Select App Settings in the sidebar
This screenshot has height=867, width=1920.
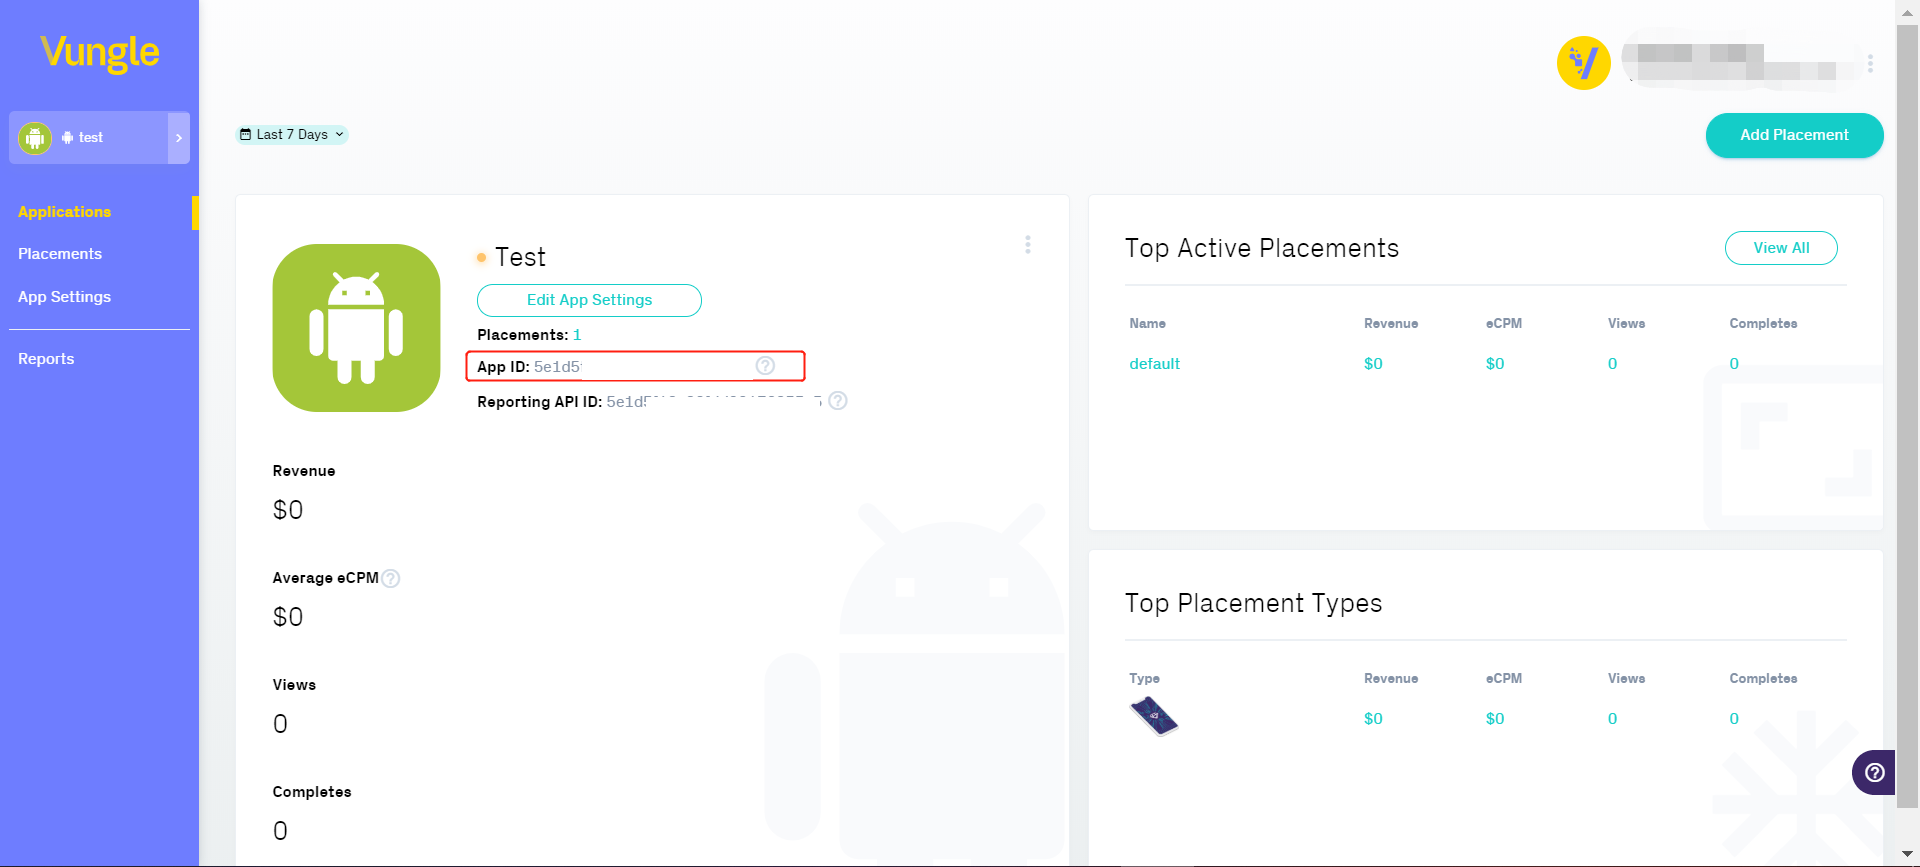(64, 296)
